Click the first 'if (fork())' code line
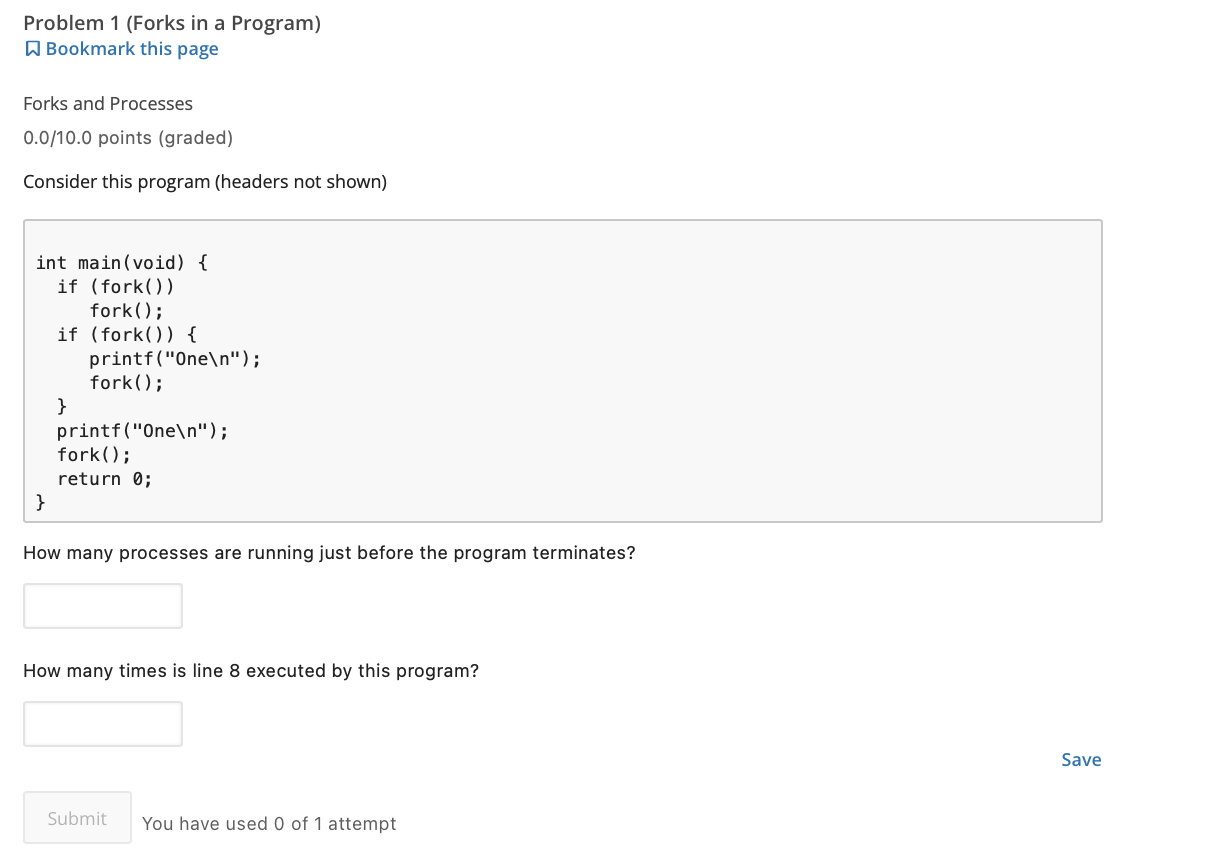Screen dimensions: 1210x850 116,287
